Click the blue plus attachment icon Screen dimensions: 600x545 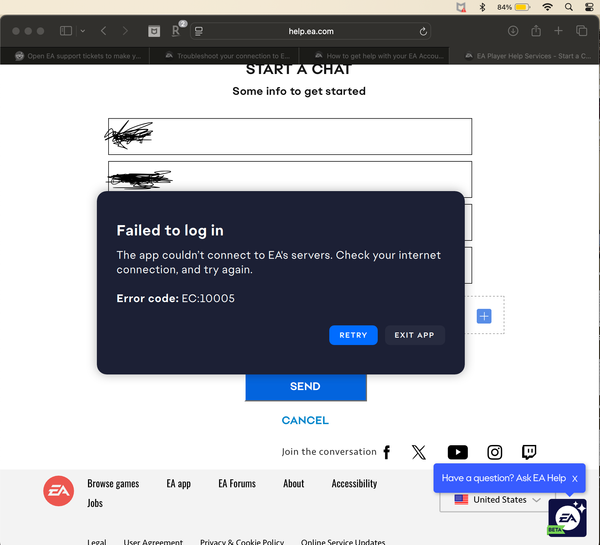click(484, 316)
